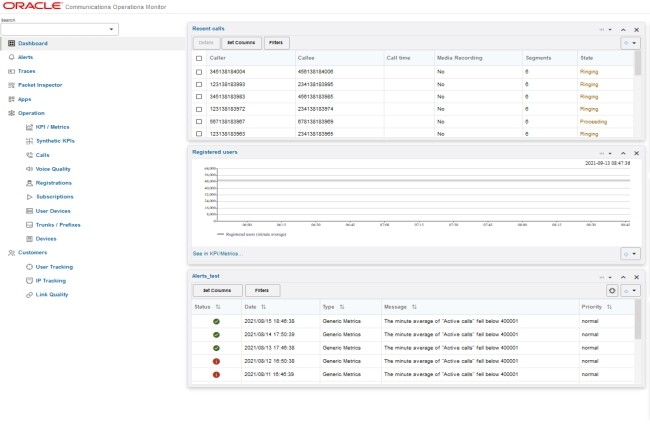Open refresh dropdown in Recent calls toolbar
The image size is (650, 433).
click(x=630, y=43)
